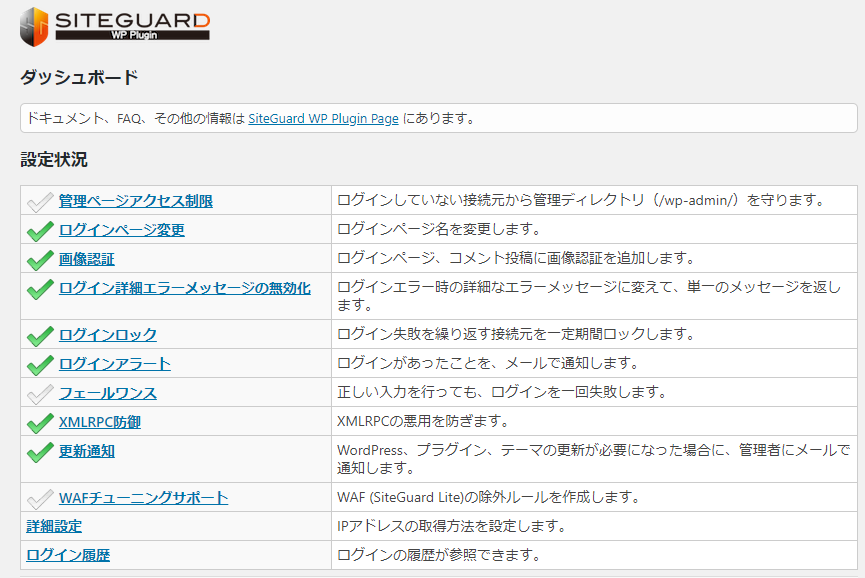Click description '正しい入力を行っても、ログインを一回失敗します。'
The image size is (865, 578).
pyautogui.click(x=503, y=392)
